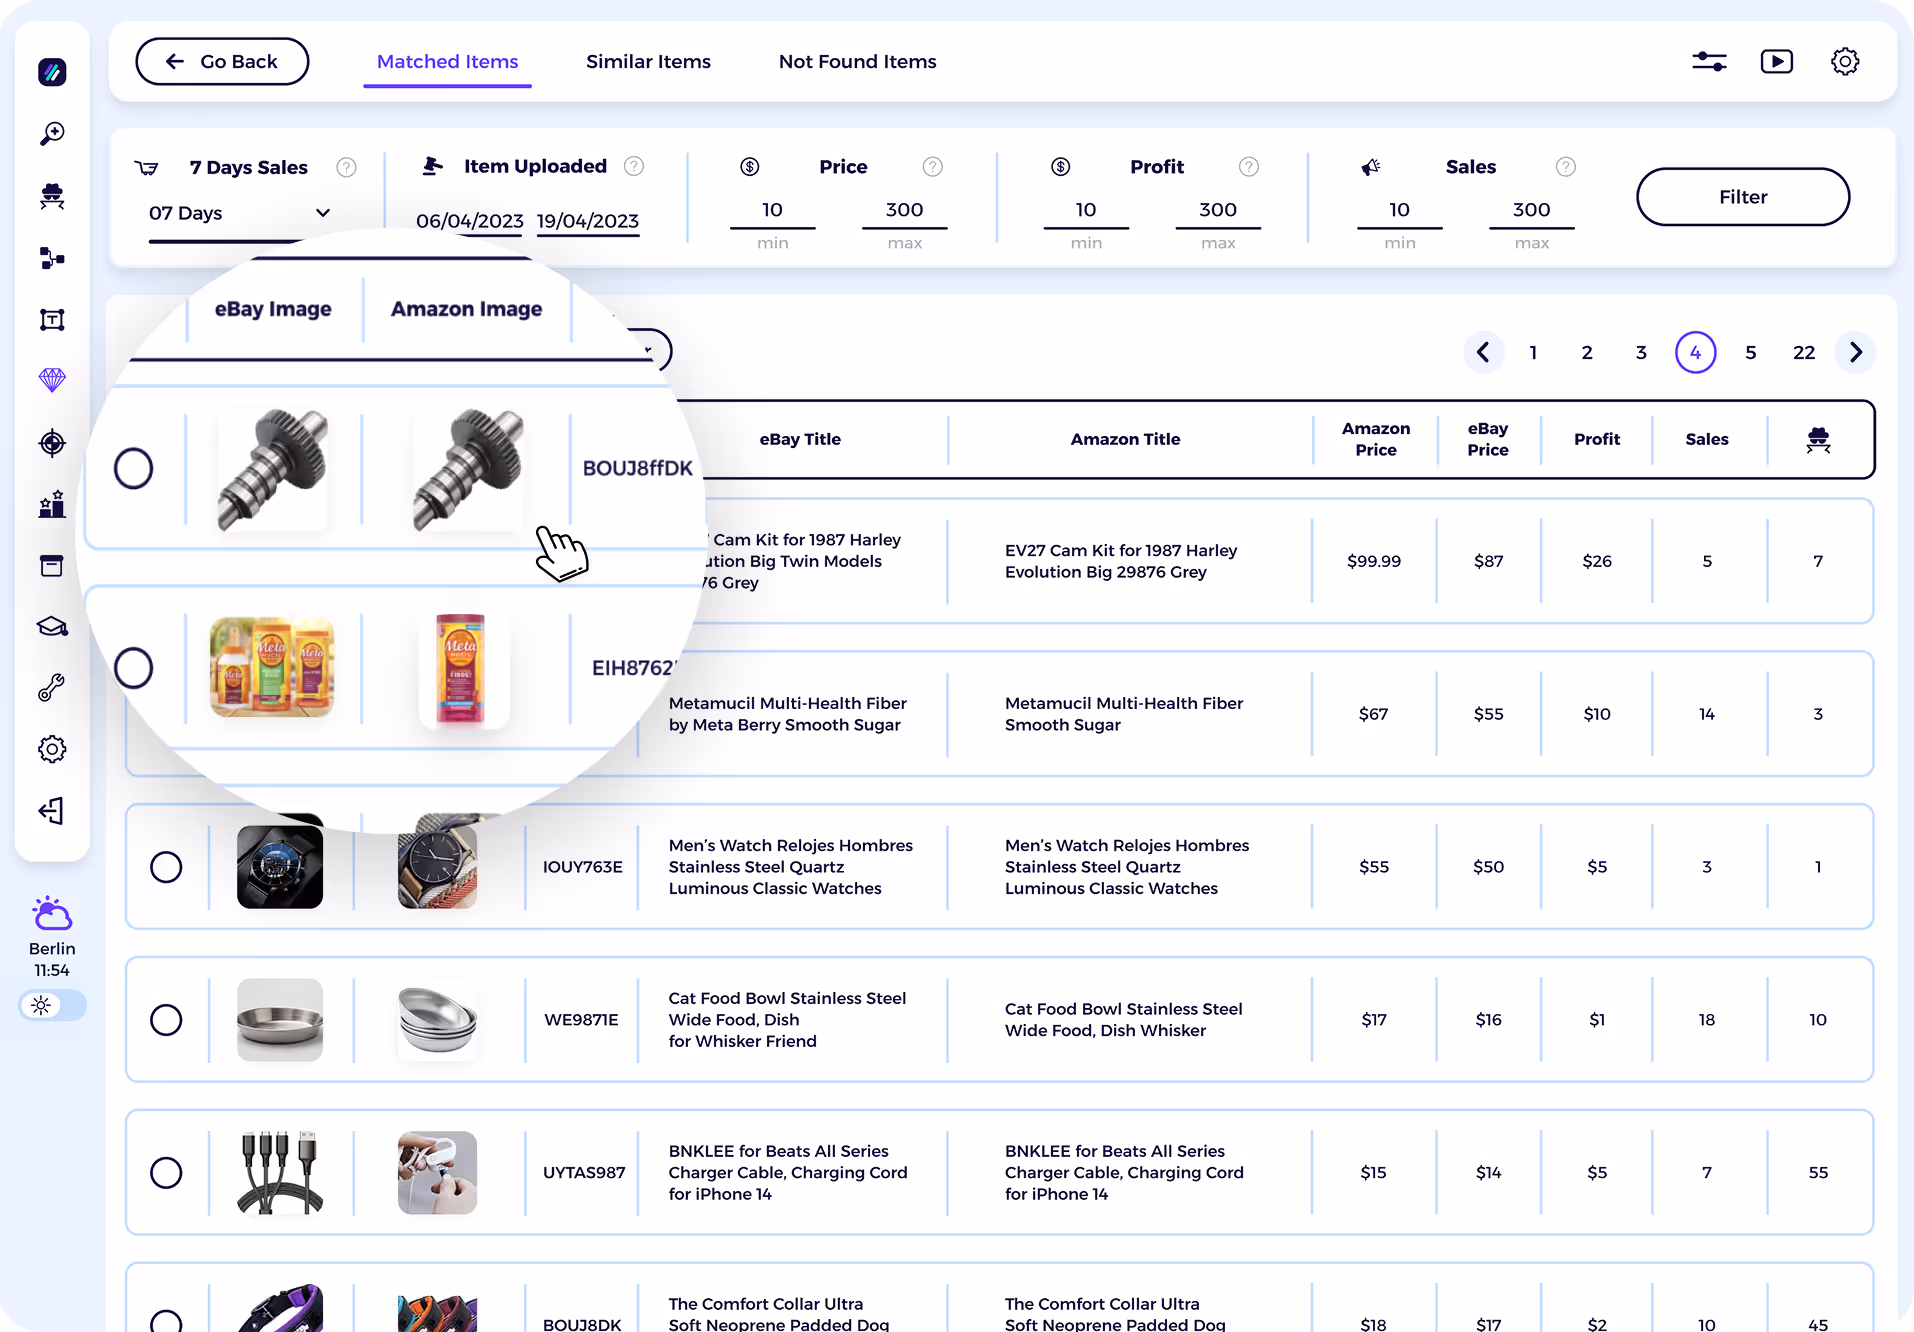The height and width of the screenshot is (1332, 1914).
Task: Click the graduation cap icon in sidebar
Action: 52,626
